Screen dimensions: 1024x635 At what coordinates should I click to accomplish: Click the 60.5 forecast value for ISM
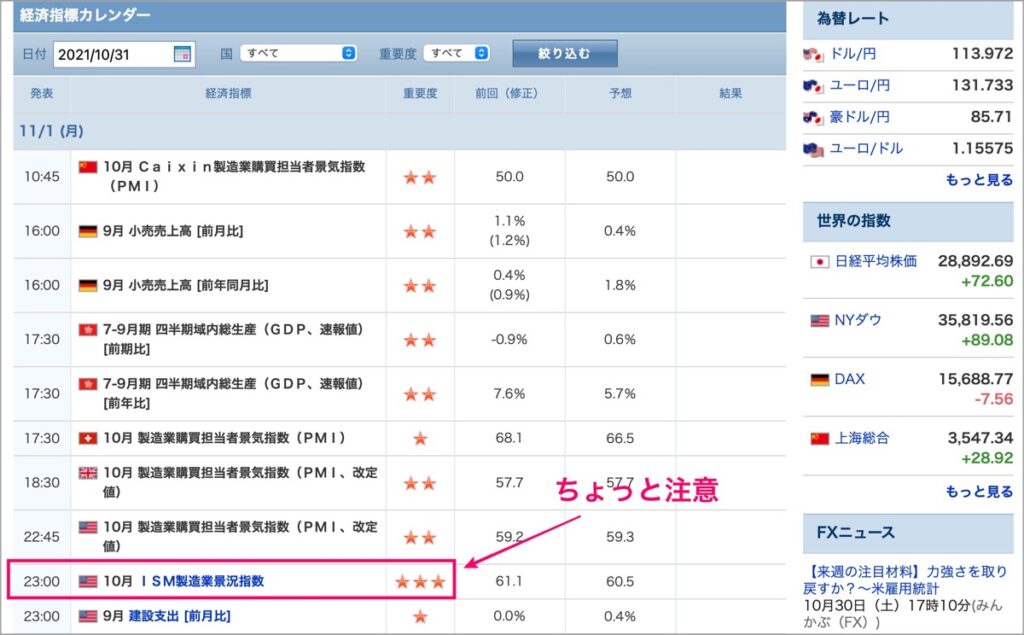click(620, 581)
